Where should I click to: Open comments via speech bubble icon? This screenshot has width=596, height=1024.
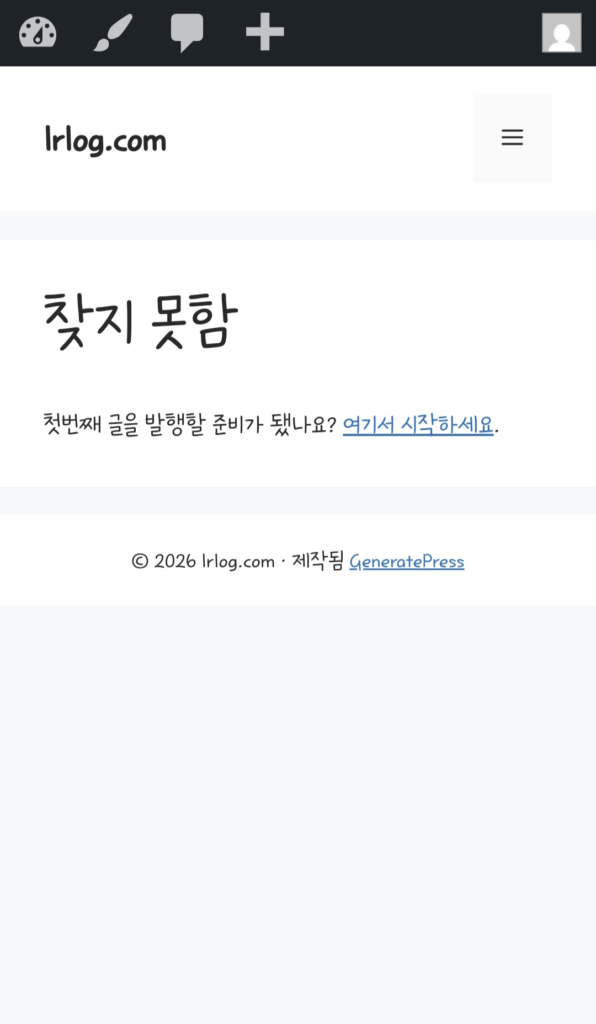click(187, 33)
